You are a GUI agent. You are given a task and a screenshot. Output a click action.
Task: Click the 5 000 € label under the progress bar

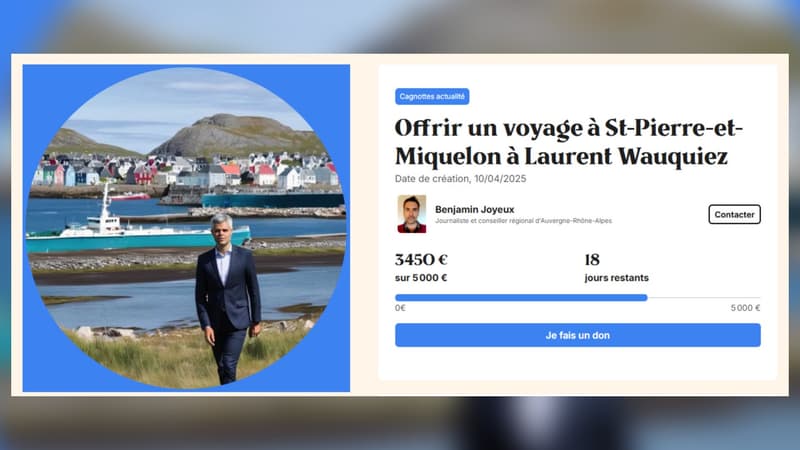(x=745, y=308)
